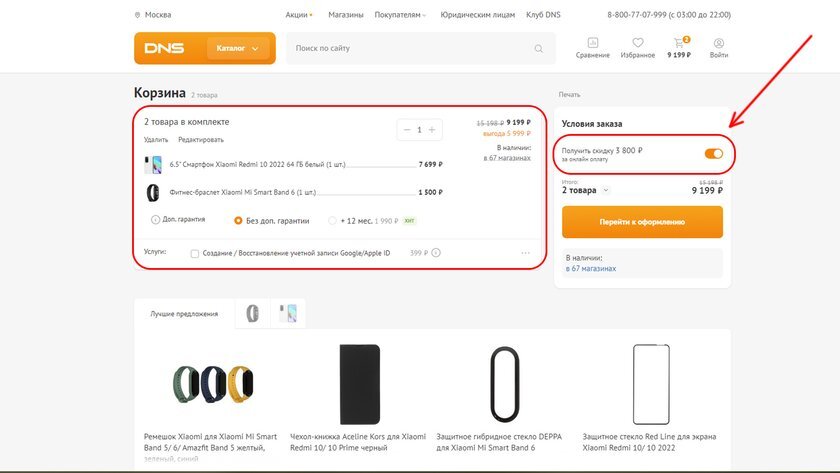Select the +12 мес. warranty radio option

coord(332,221)
